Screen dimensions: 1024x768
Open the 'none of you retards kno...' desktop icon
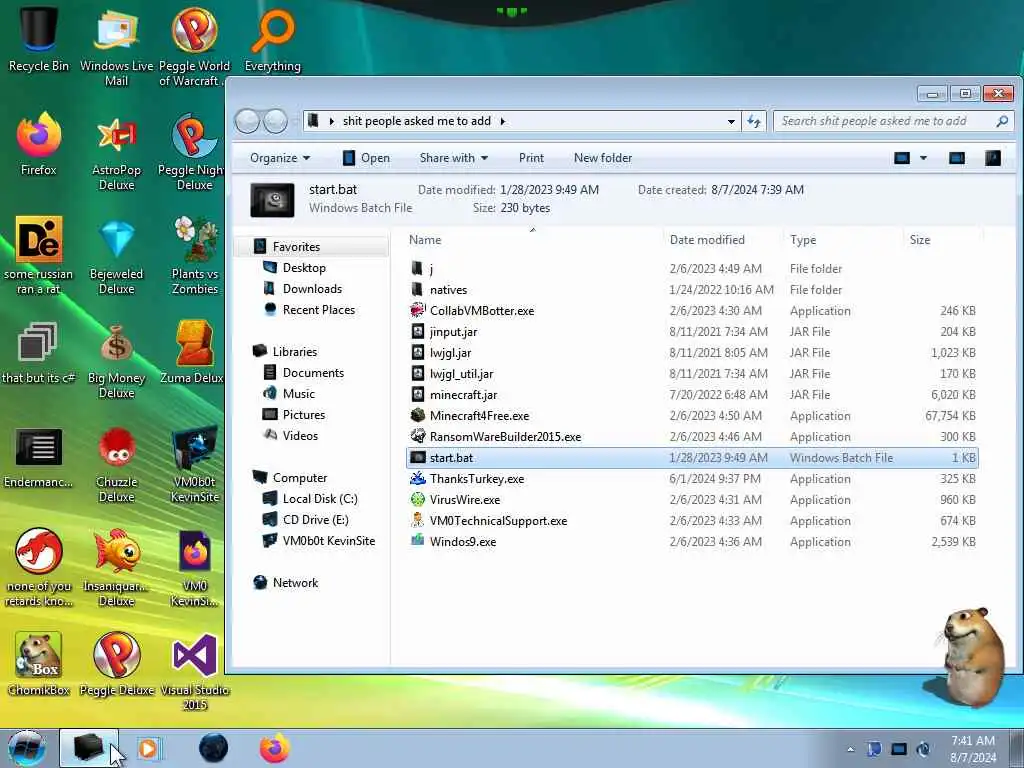(x=39, y=568)
